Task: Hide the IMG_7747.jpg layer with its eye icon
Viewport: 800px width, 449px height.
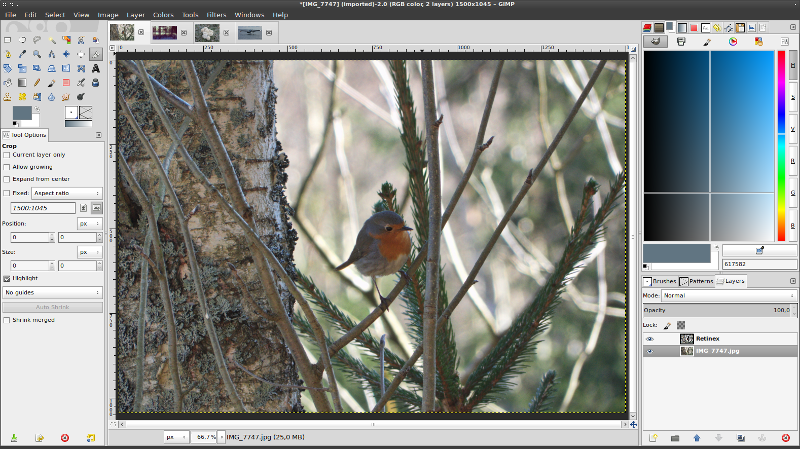Action: click(649, 351)
